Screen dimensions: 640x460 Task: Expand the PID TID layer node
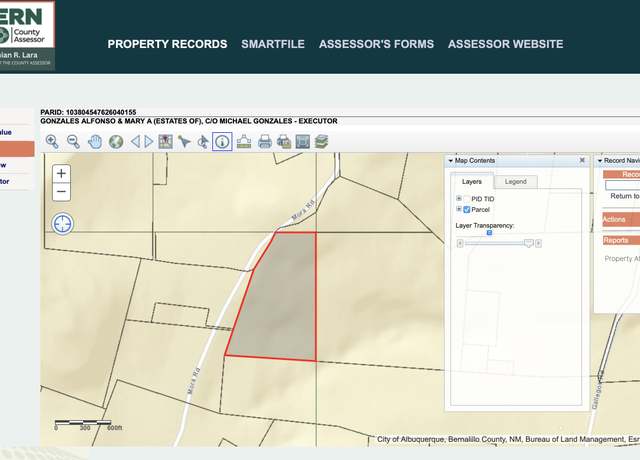459,198
